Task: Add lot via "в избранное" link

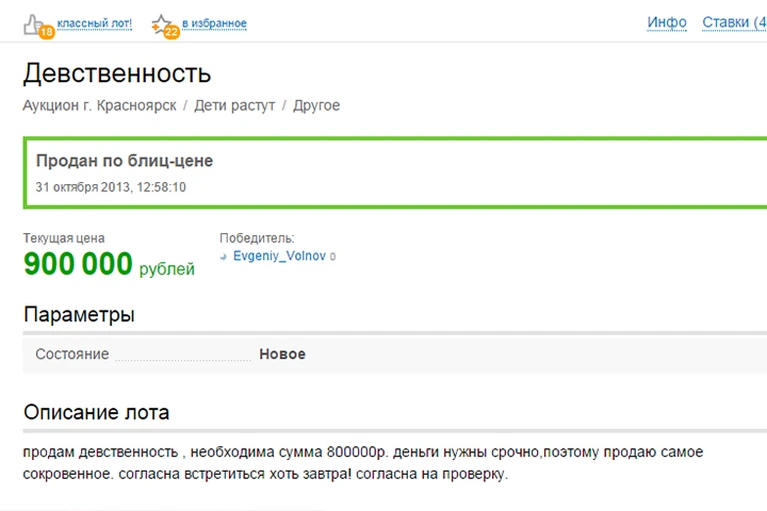Action: click(x=214, y=23)
